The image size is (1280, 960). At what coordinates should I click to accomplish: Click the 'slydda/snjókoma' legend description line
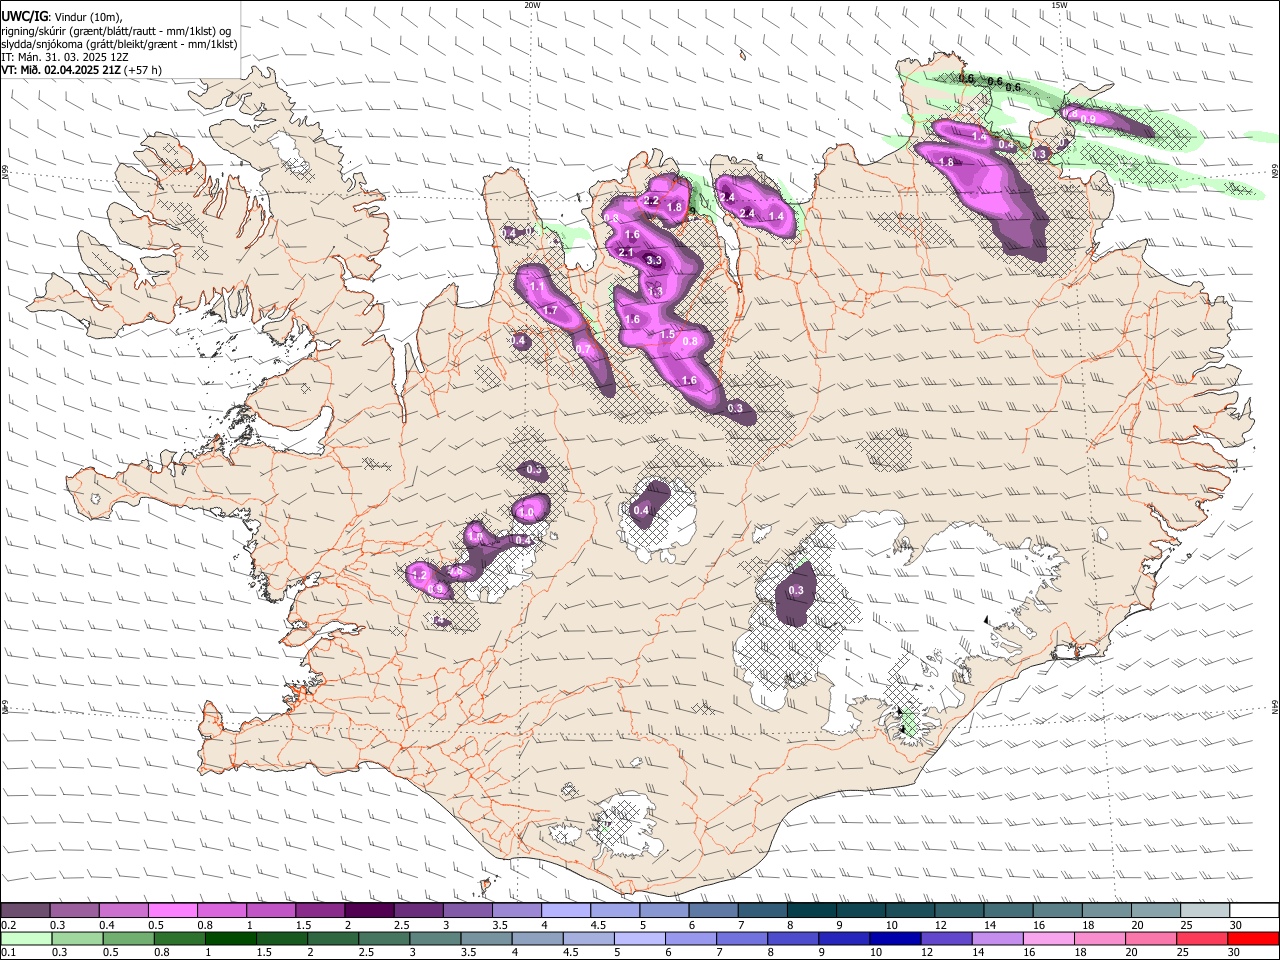(119, 44)
